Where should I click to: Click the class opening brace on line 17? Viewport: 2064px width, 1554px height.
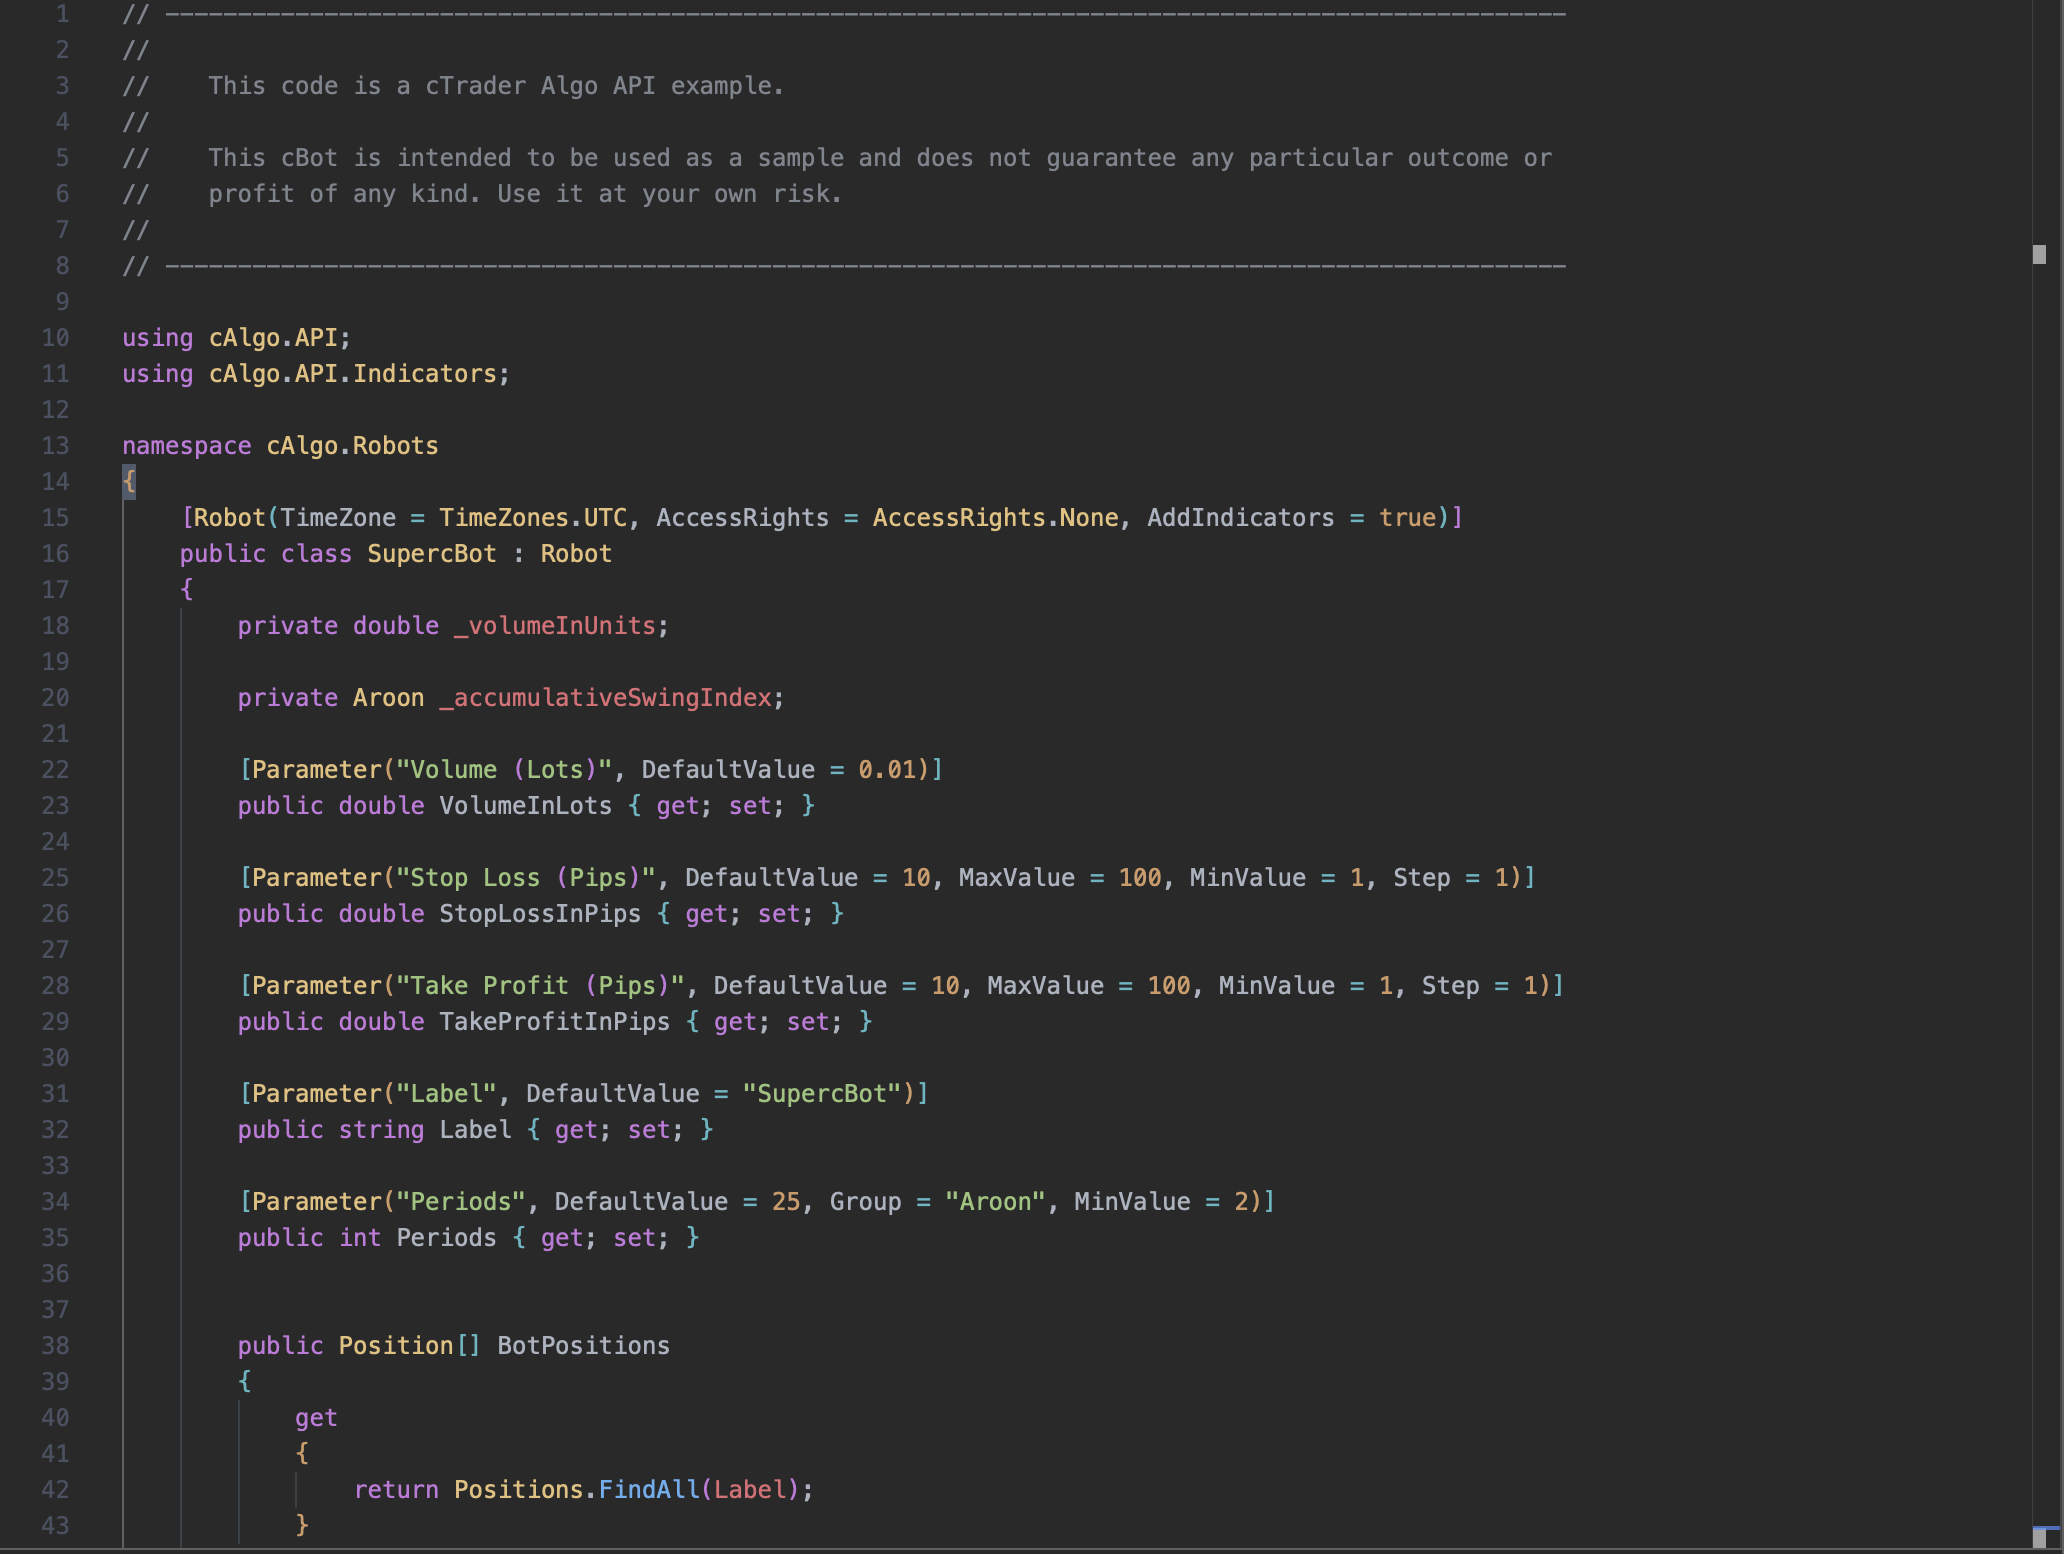pyautogui.click(x=186, y=590)
